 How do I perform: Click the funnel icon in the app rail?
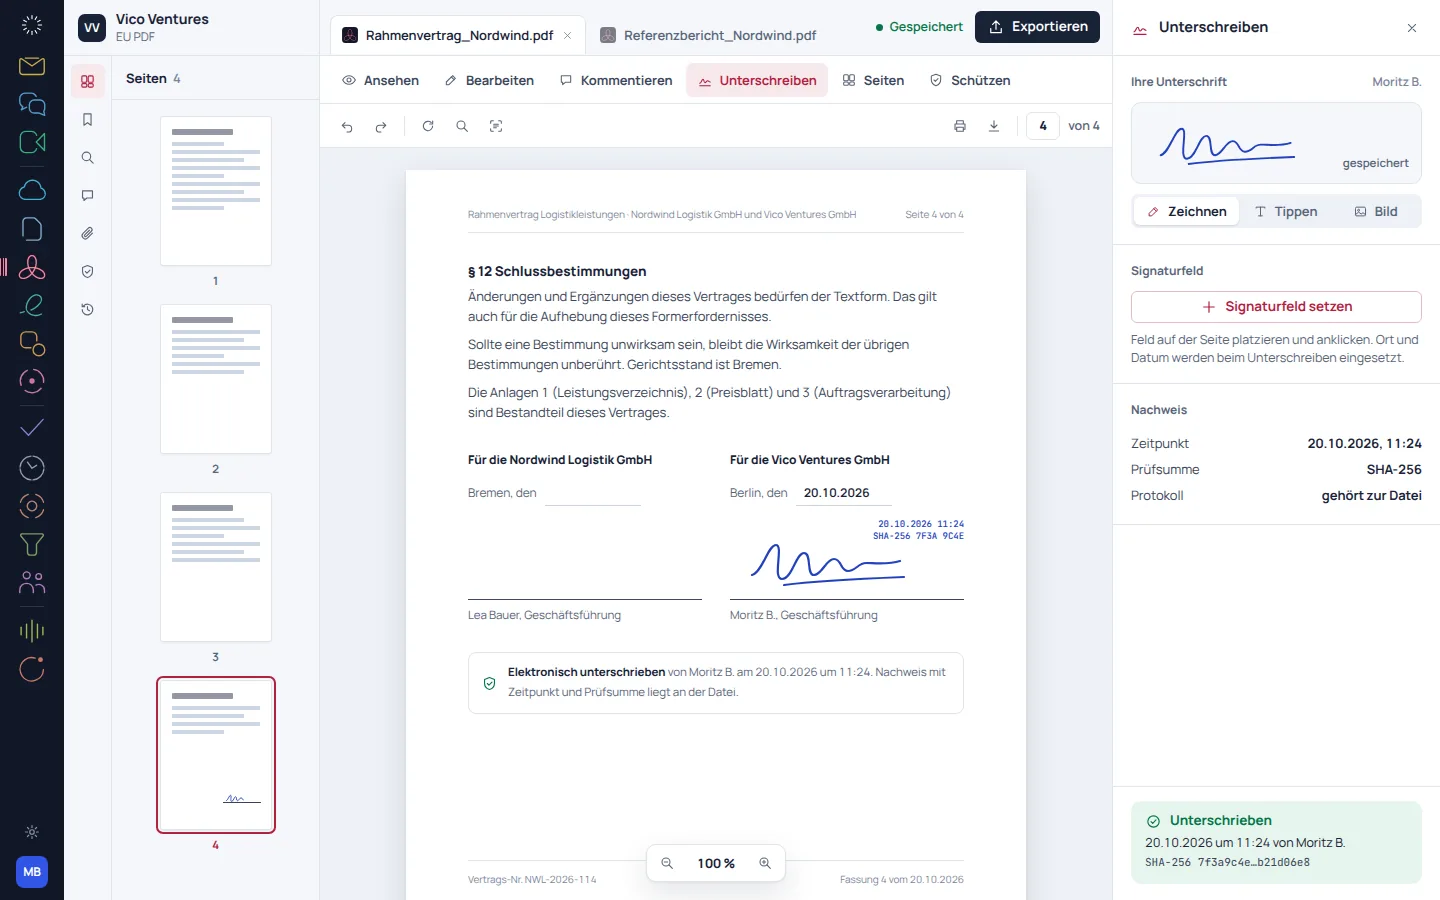point(32,544)
